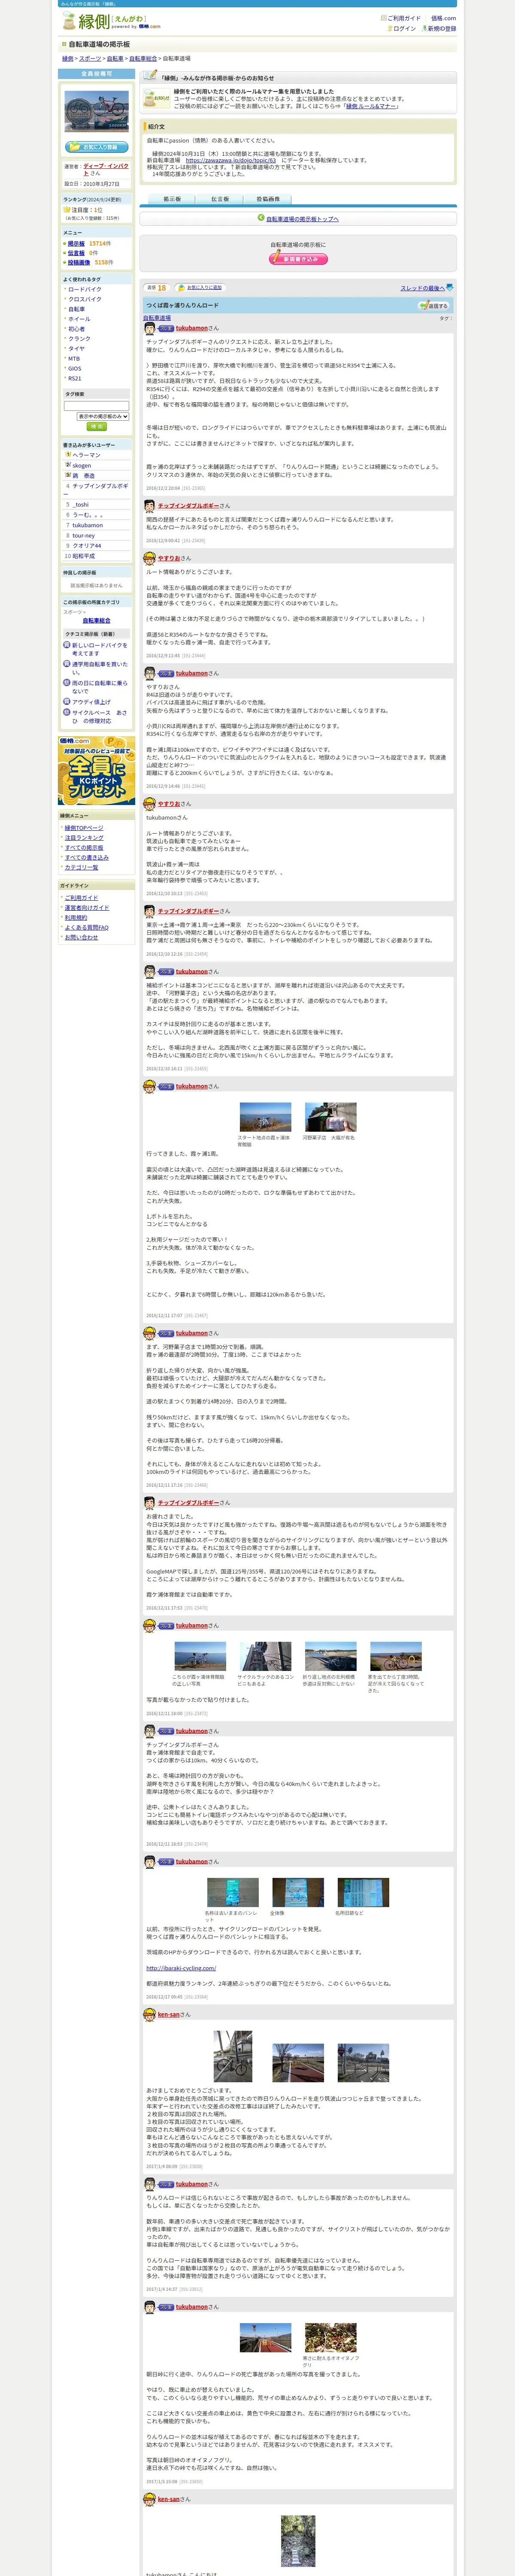Open the zawazawa.jp dojo topic link
The width and height of the screenshot is (515, 2576).
pos(230,160)
